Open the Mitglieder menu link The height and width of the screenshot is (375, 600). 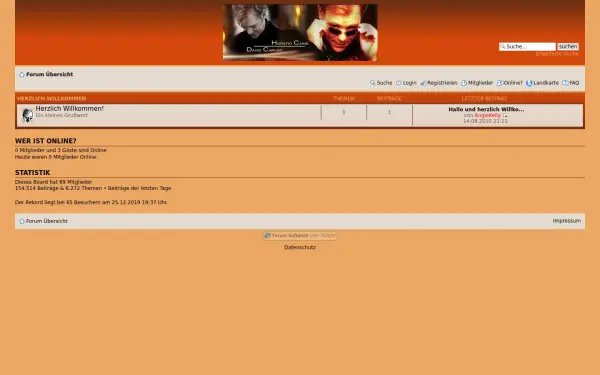[480, 83]
